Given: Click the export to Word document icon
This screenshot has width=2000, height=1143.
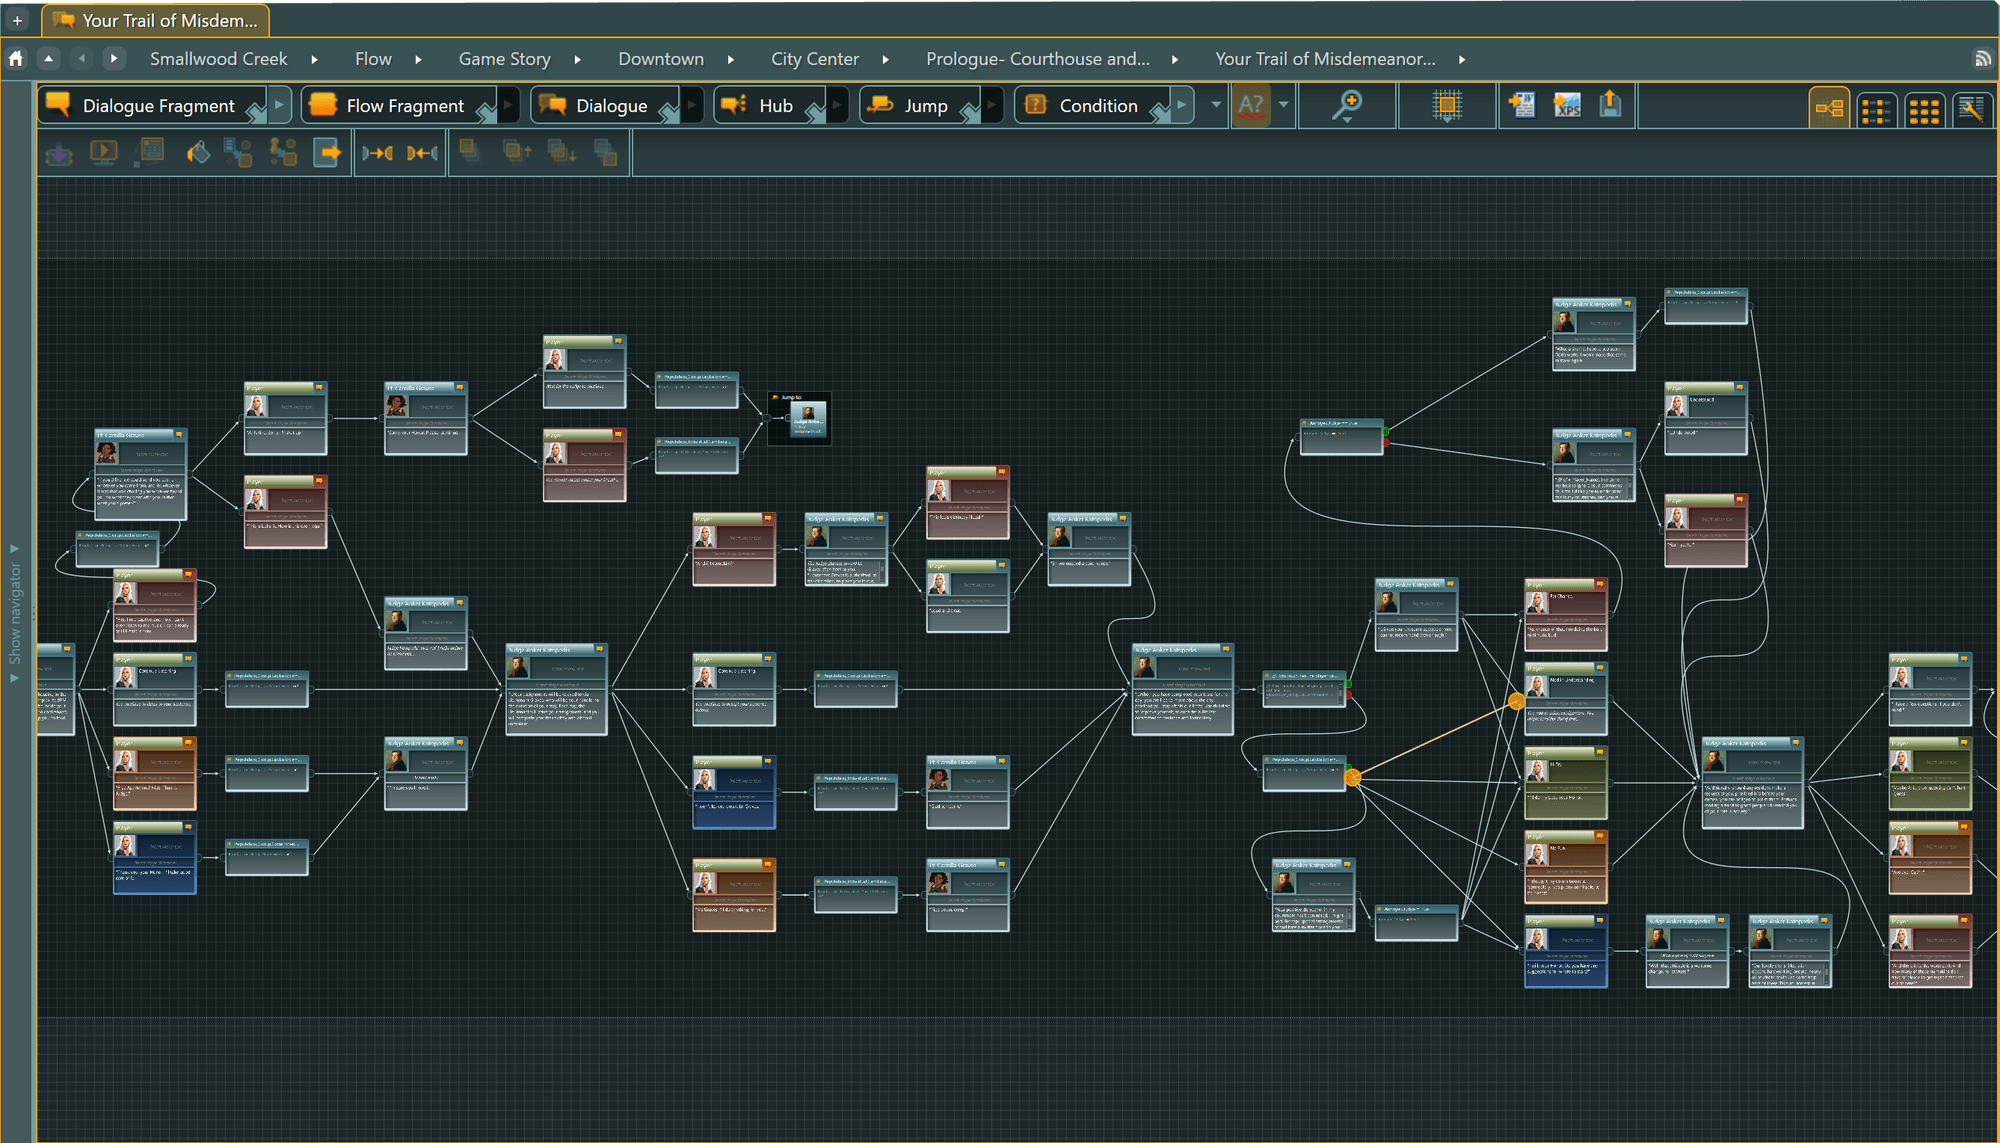Looking at the screenshot, I should click(x=1522, y=105).
